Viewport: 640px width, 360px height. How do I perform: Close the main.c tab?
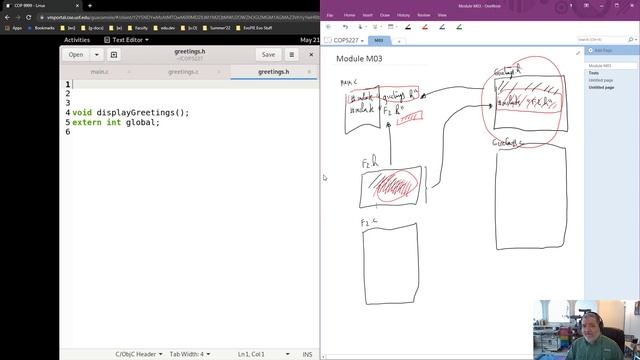pyautogui.click(x=129, y=72)
